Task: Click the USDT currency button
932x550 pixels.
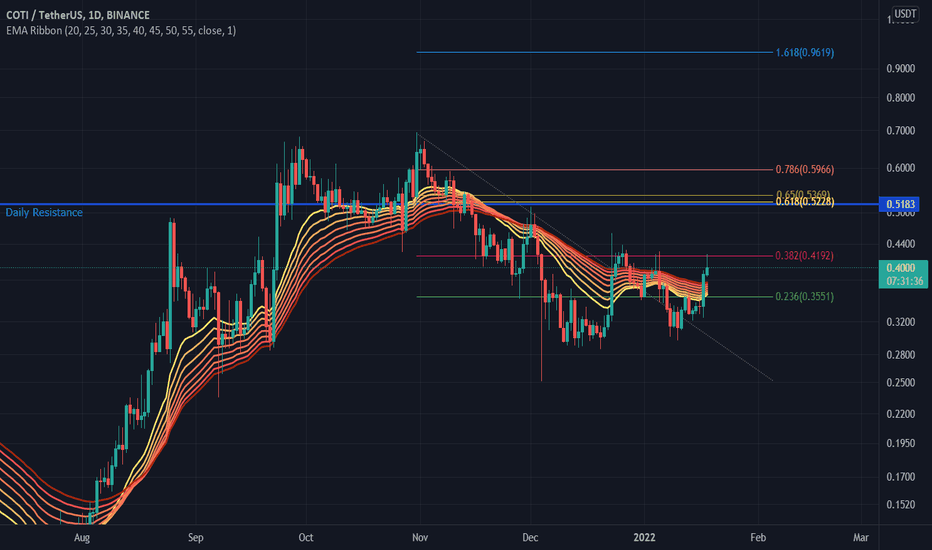Action: [x=905, y=14]
